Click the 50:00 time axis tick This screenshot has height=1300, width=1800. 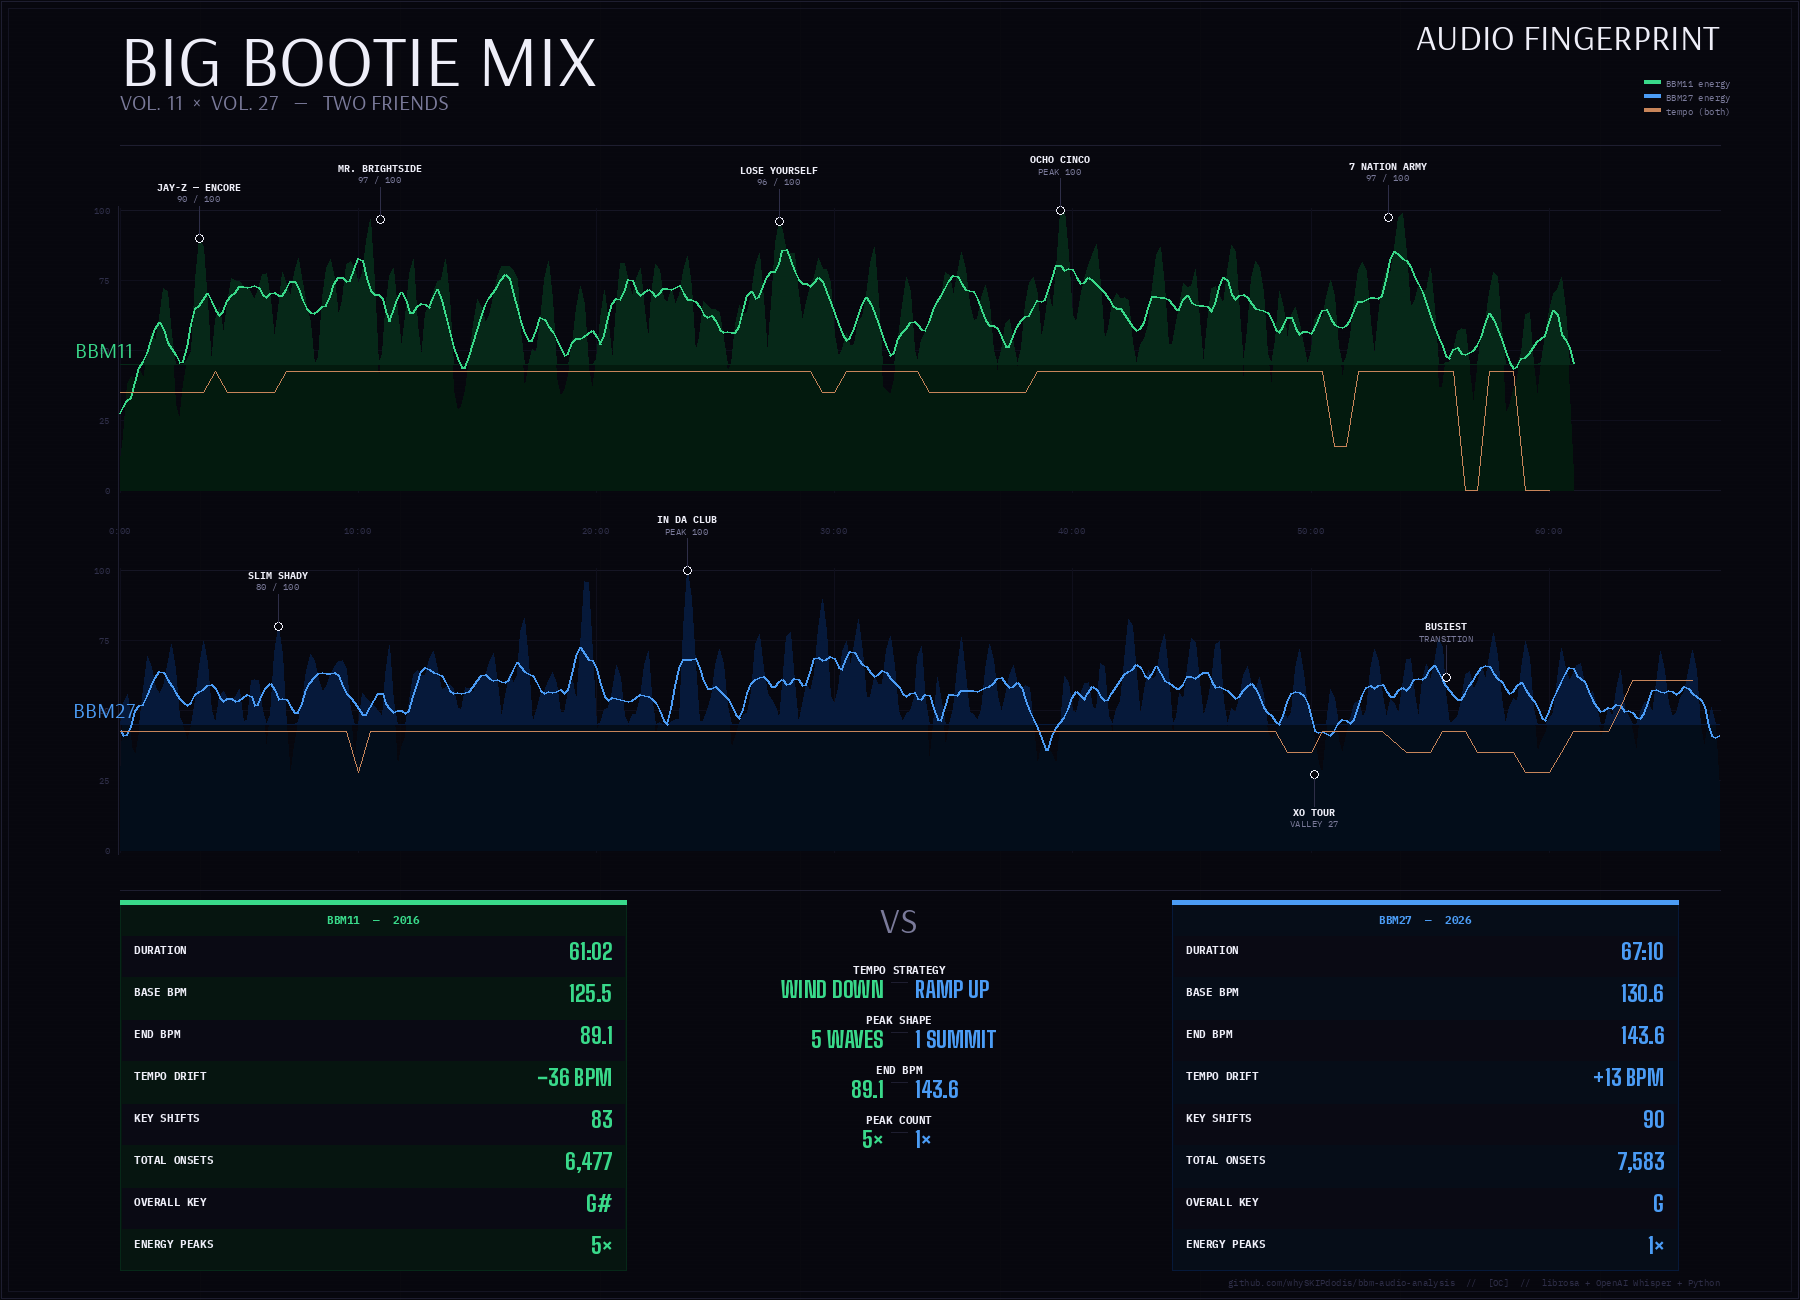(x=1311, y=531)
